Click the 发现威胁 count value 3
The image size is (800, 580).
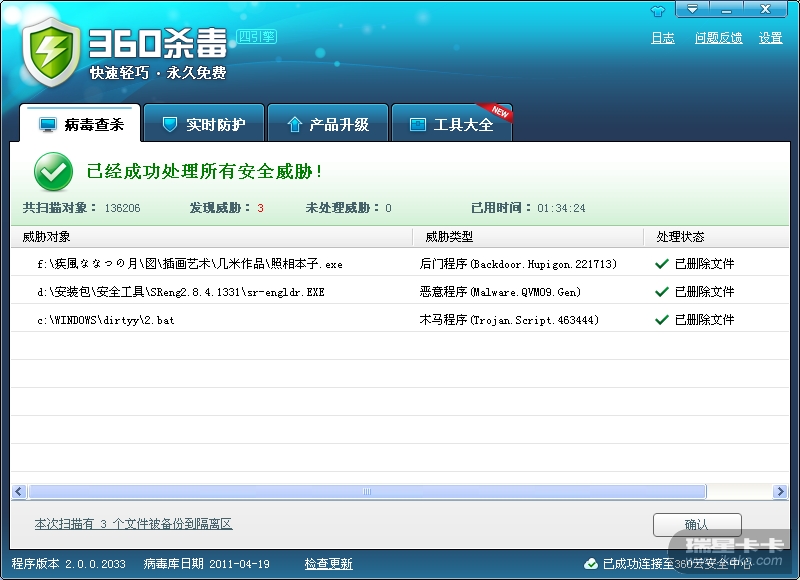(260, 208)
